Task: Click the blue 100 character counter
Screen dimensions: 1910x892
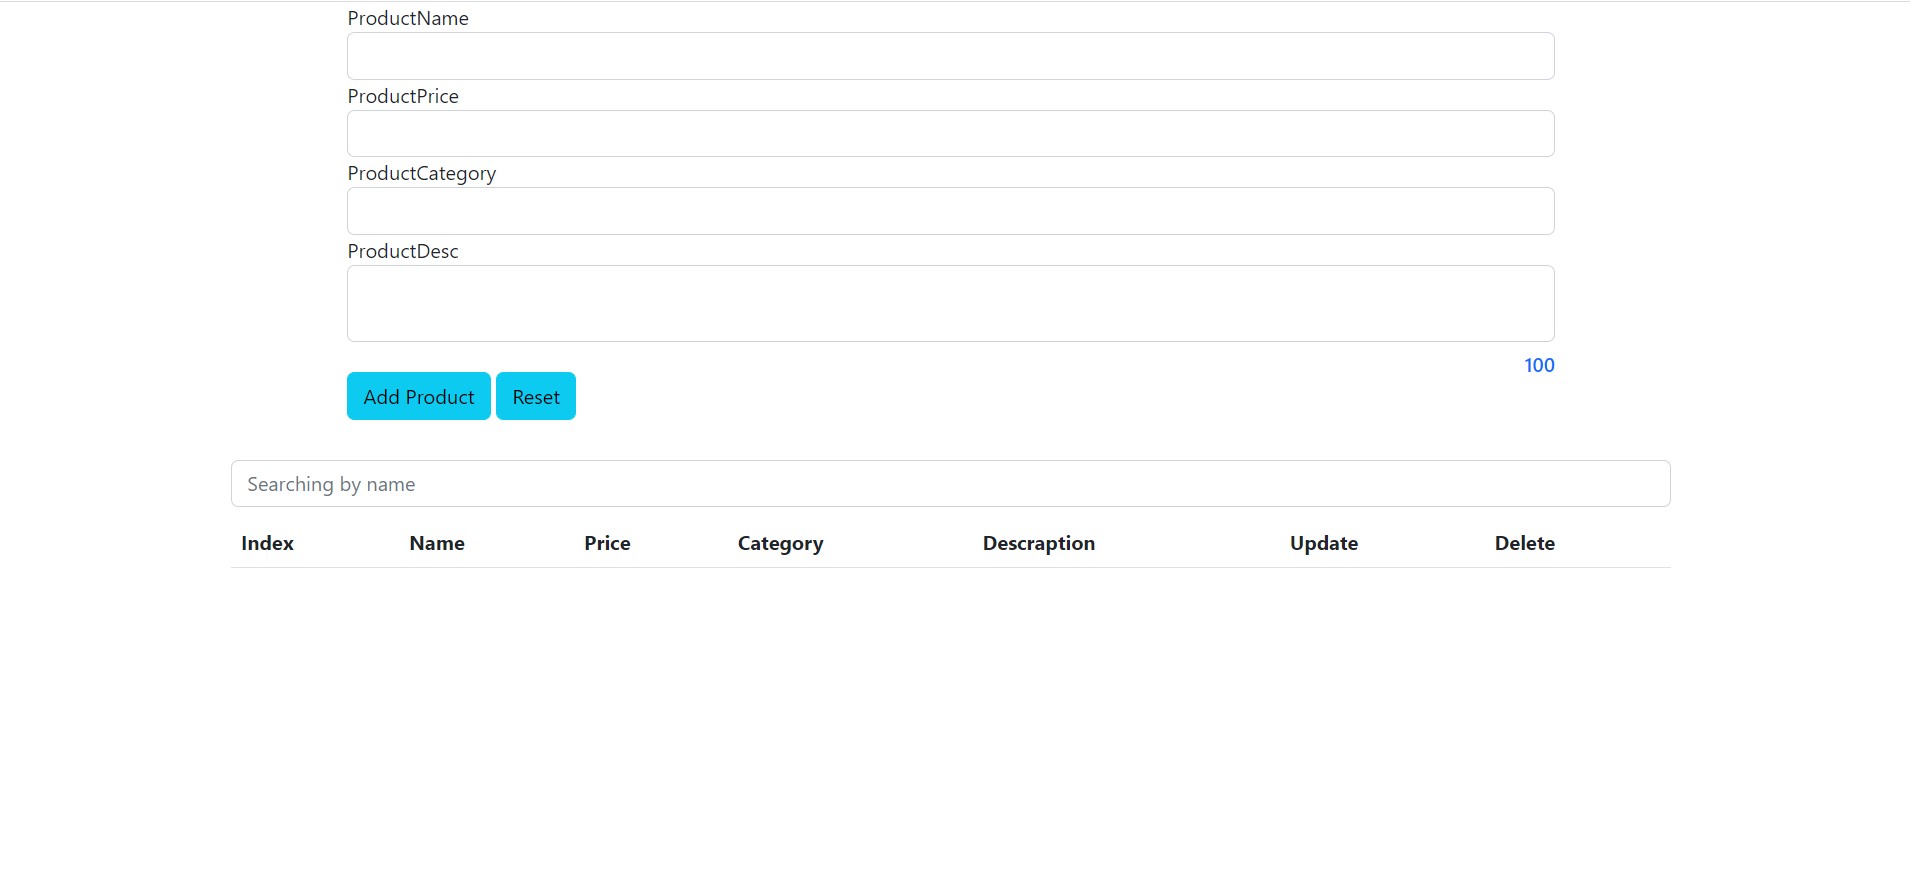Action: coord(1538,365)
